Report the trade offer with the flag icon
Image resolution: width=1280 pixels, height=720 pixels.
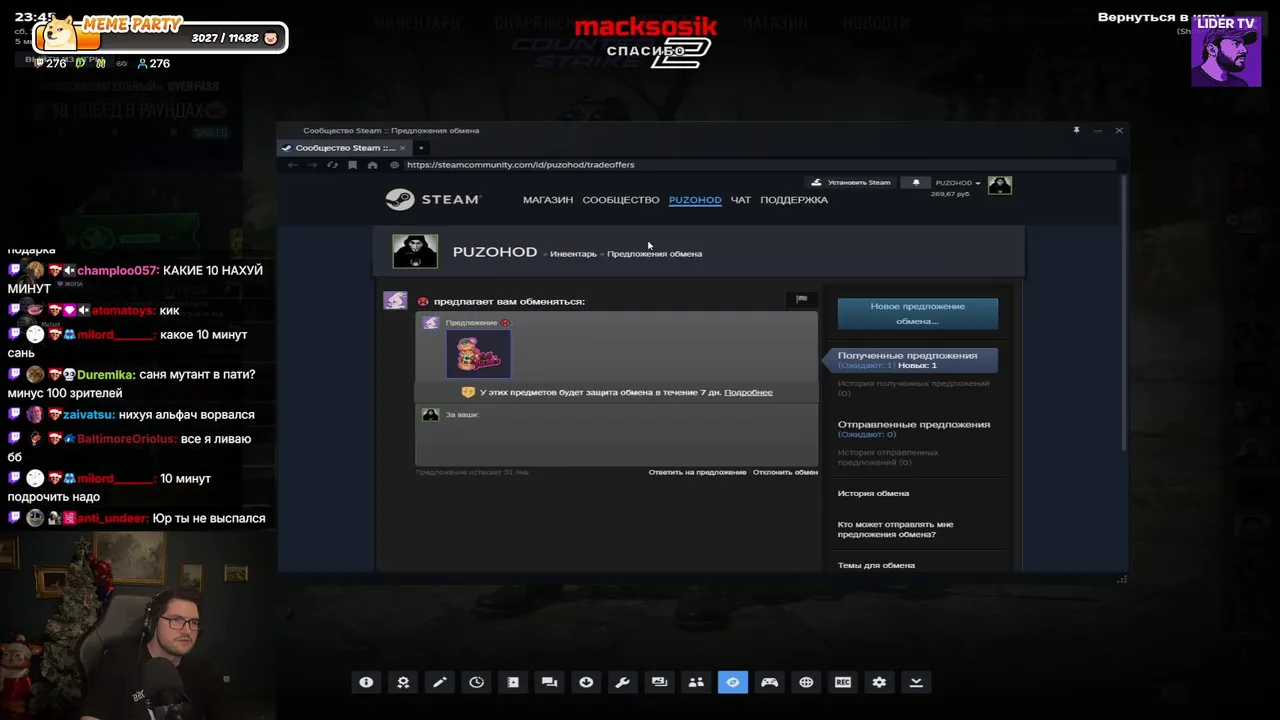point(801,299)
